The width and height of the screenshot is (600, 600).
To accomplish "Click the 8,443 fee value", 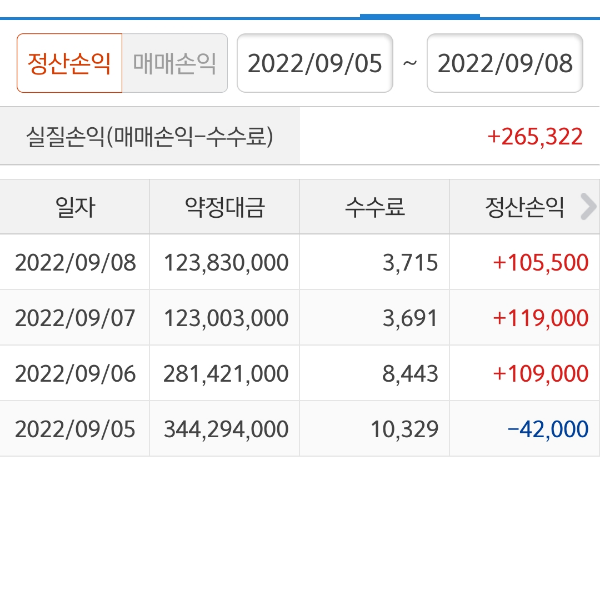I will click(x=413, y=374).
